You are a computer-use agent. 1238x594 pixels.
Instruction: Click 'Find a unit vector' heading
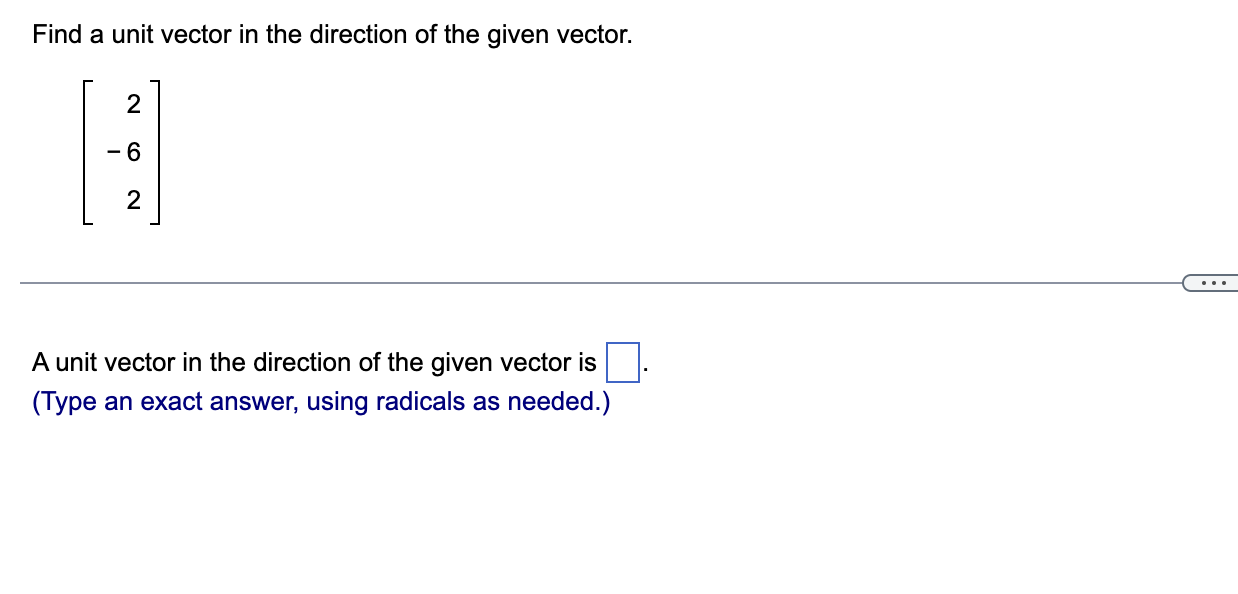120,34
